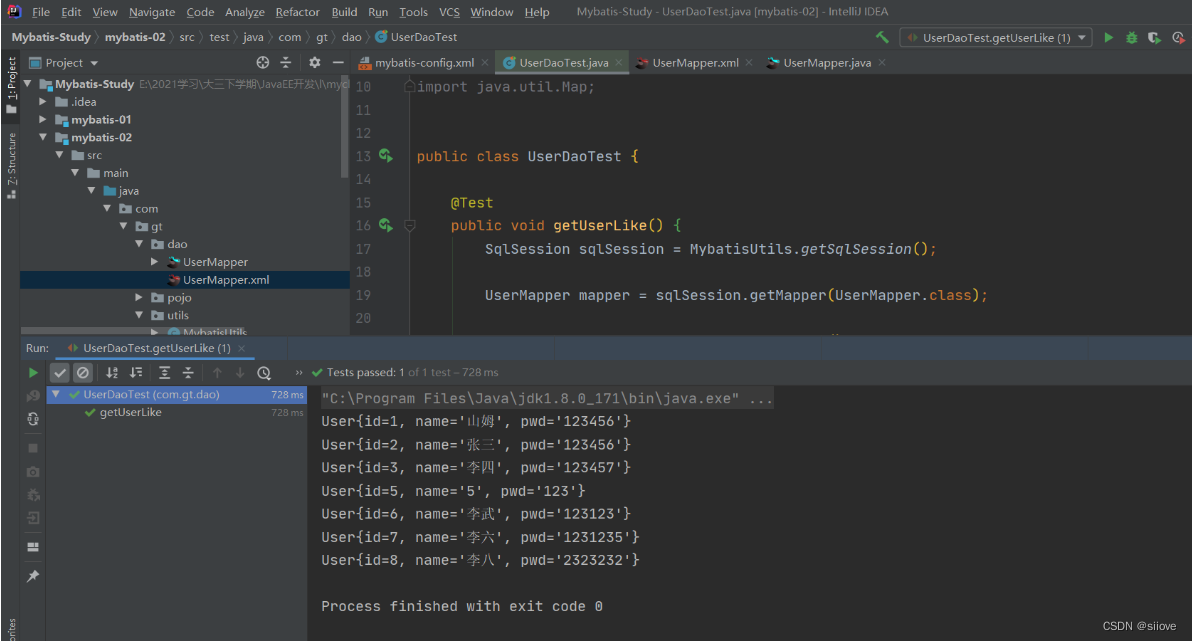The width and height of the screenshot is (1192, 641).
Task: Collapse the dao package node
Action: tap(139, 244)
